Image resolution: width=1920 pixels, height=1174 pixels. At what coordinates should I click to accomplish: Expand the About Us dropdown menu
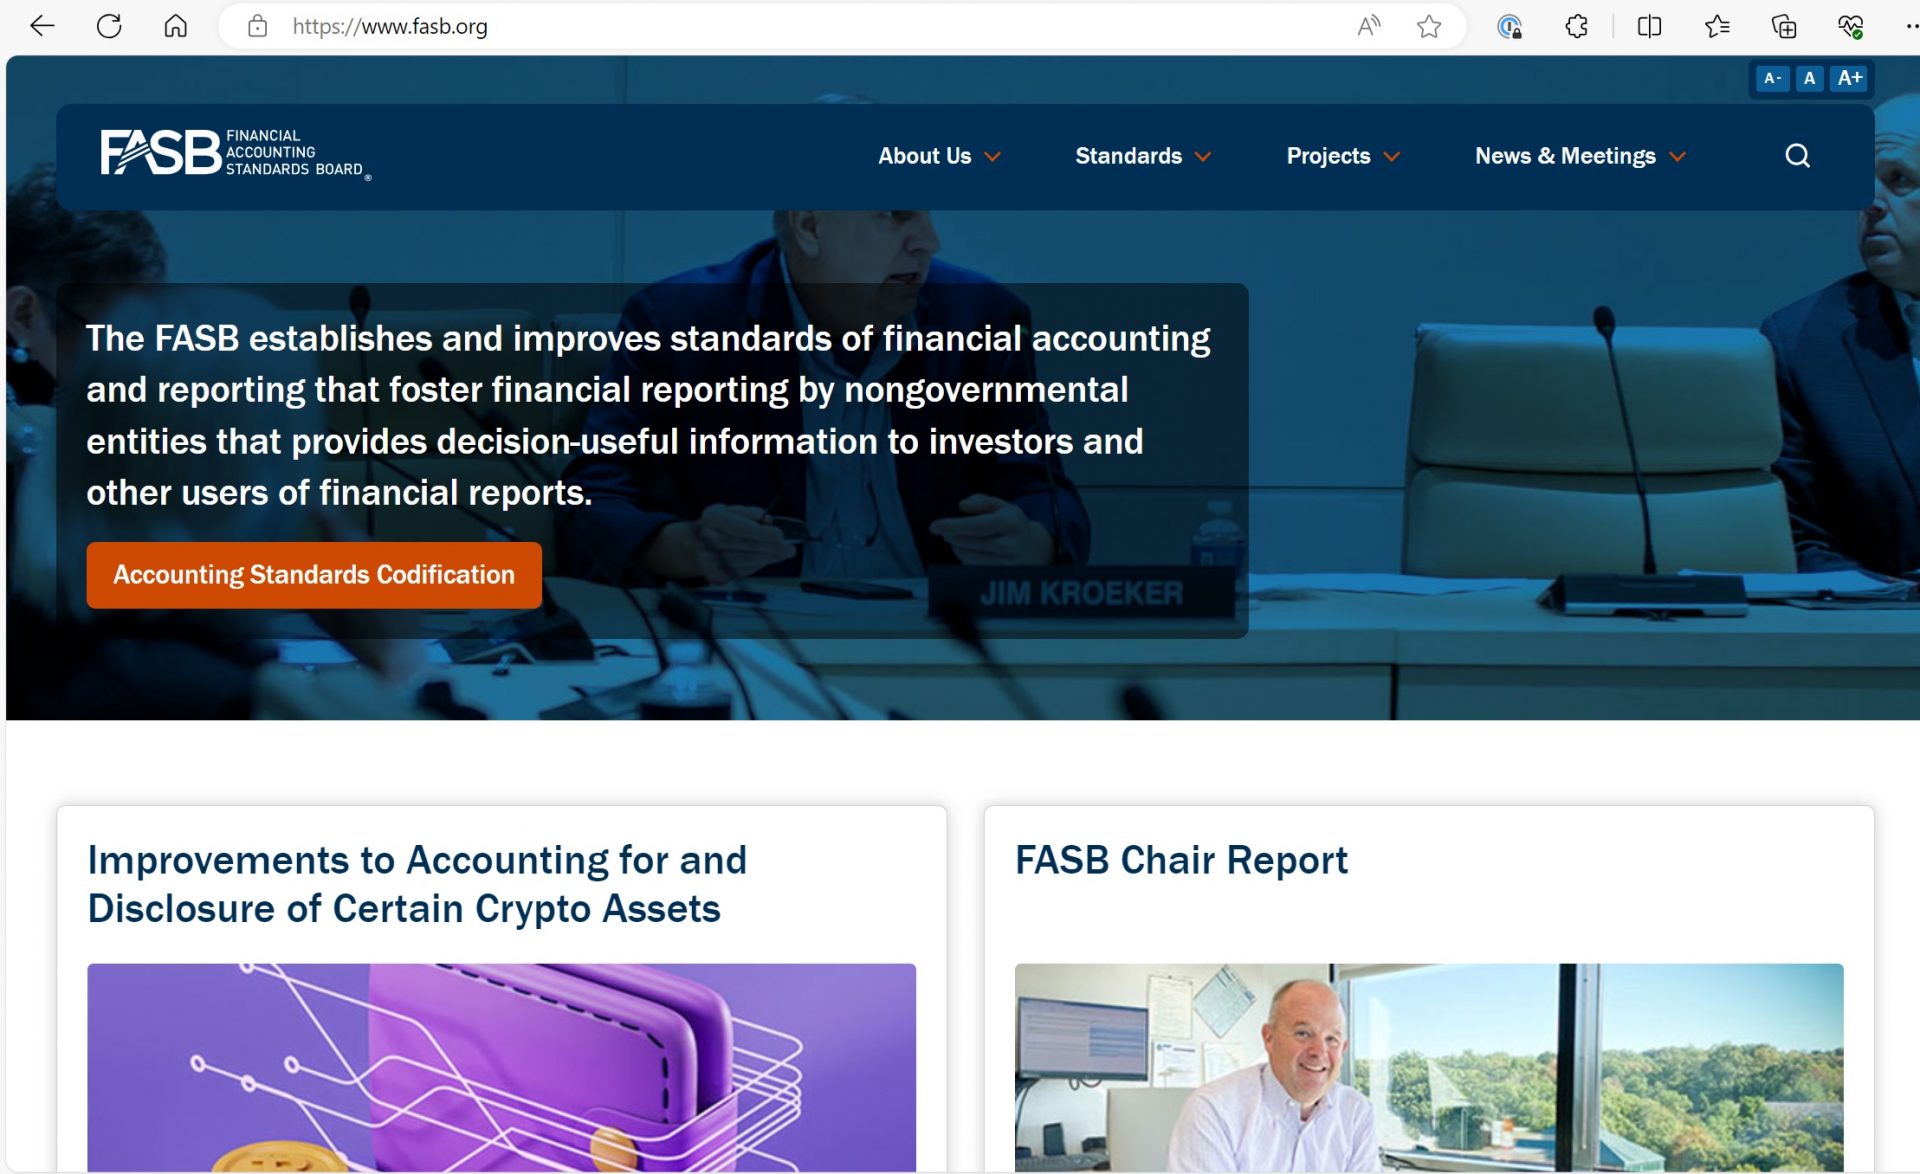(x=939, y=155)
